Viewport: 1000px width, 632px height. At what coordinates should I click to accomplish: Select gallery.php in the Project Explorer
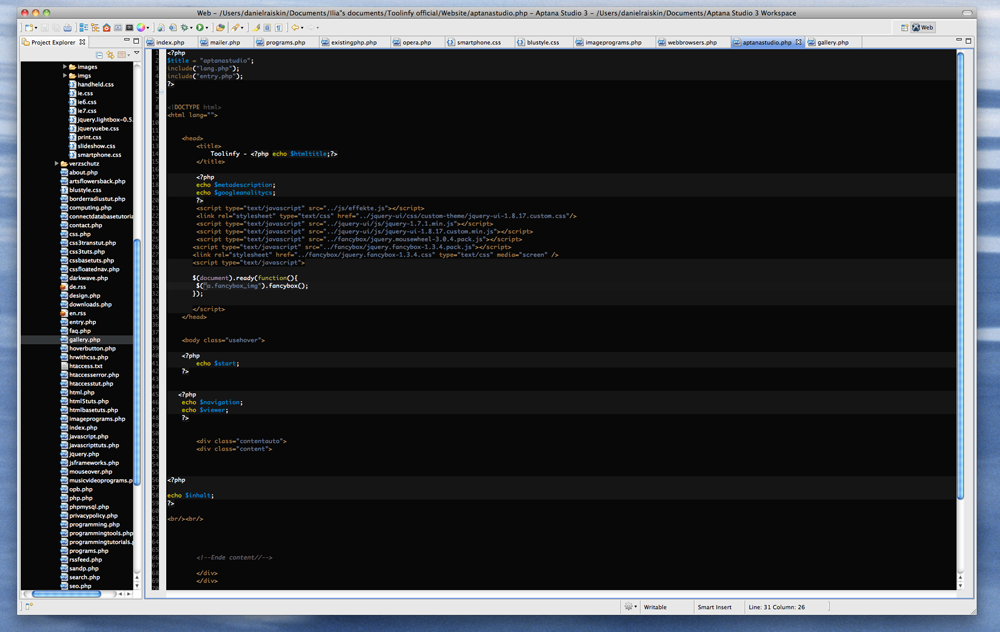[84, 340]
